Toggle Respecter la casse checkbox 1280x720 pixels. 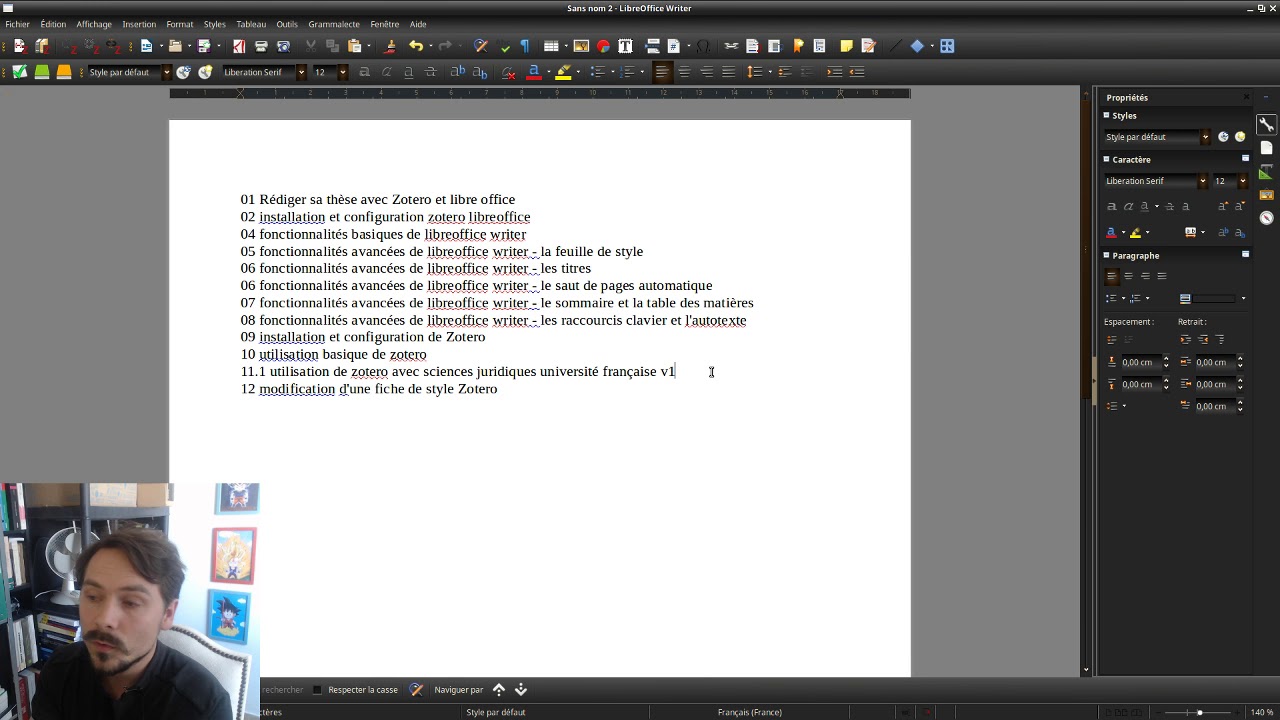[x=317, y=689]
